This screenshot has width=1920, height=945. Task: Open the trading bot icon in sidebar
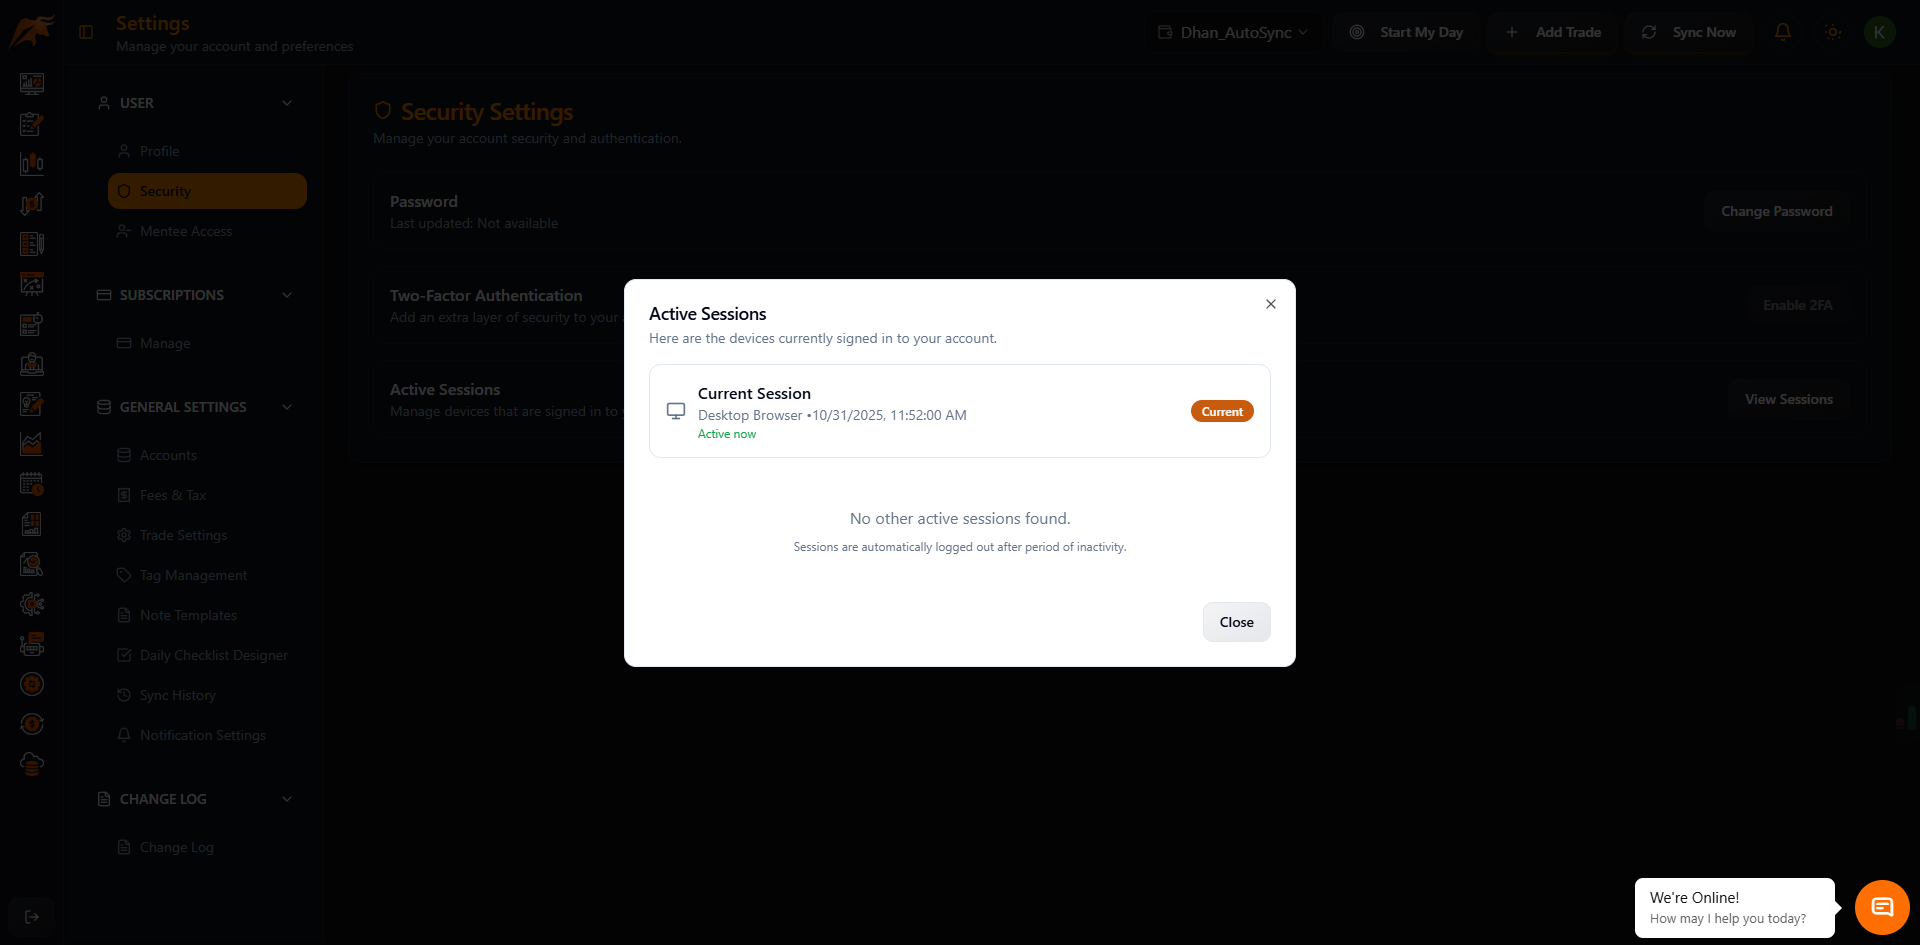click(x=32, y=644)
